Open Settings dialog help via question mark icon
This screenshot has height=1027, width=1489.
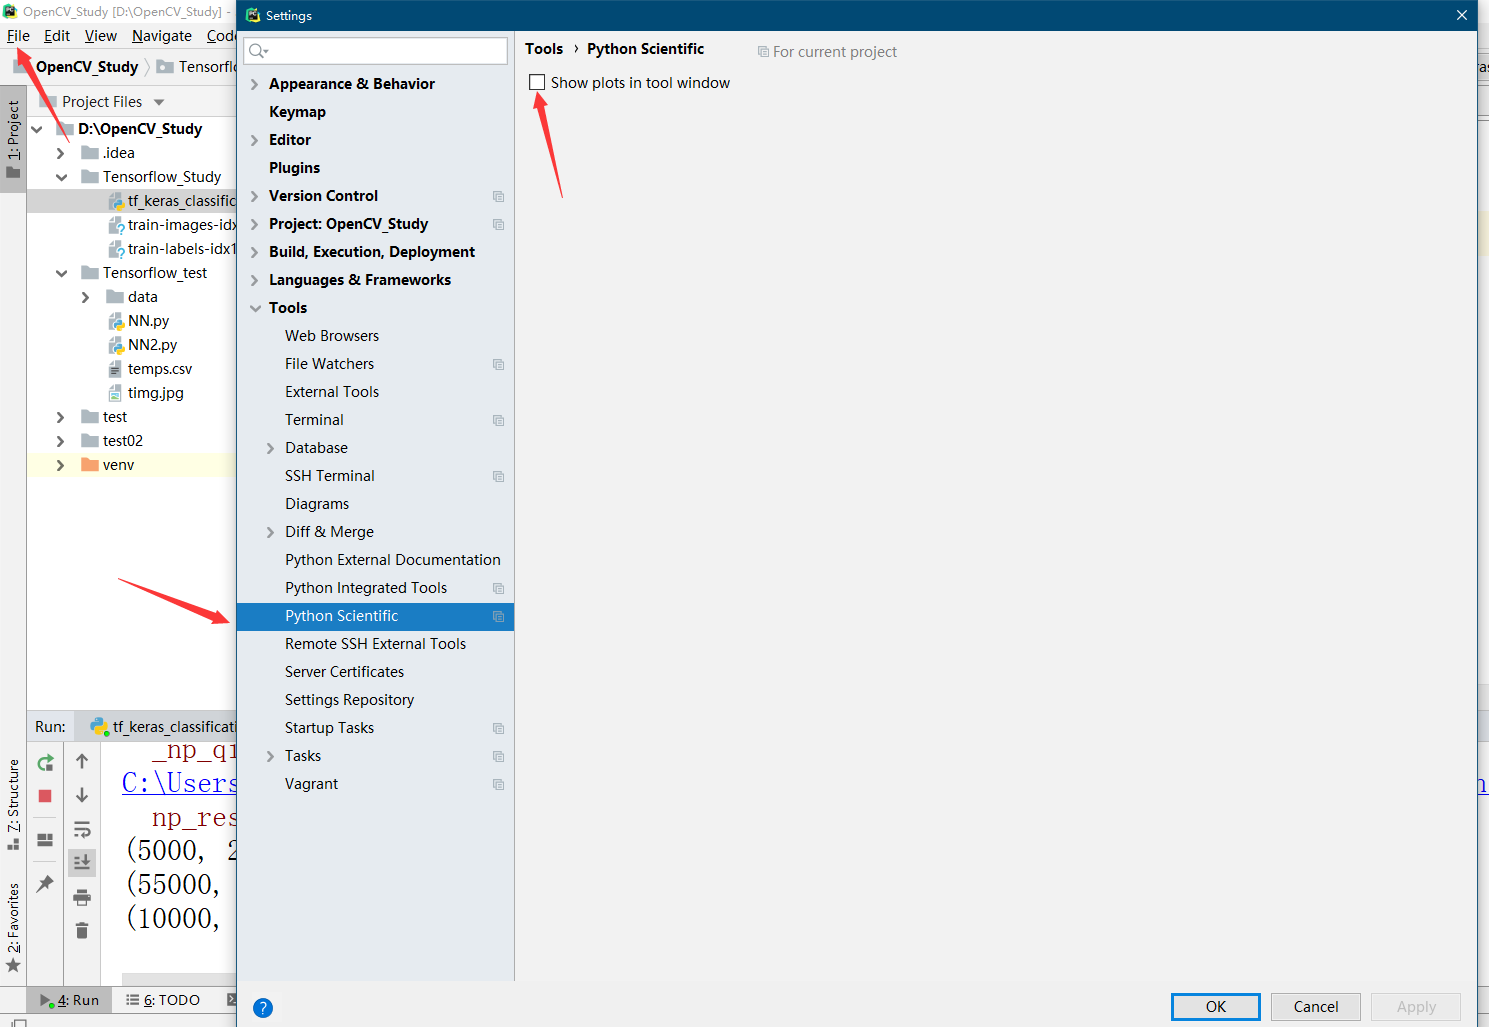coord(262,1008)
